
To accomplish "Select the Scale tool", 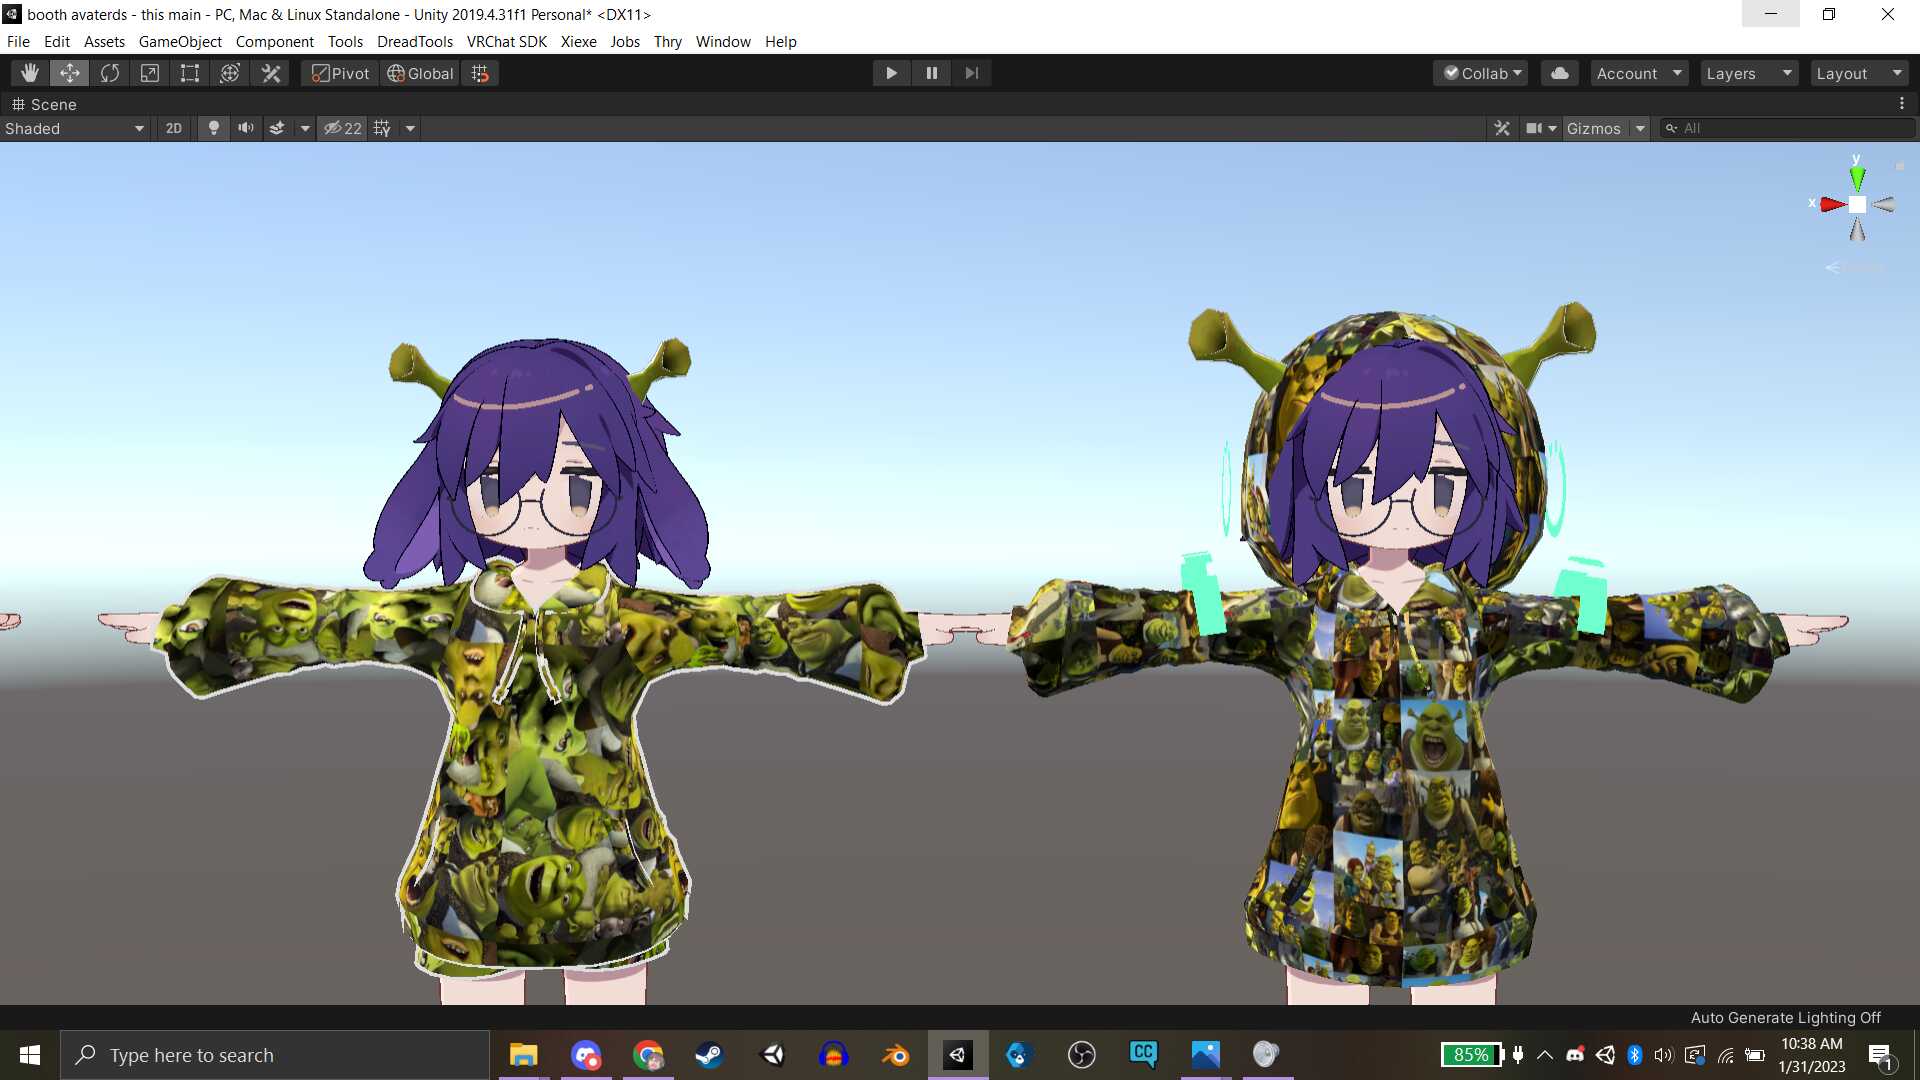I will pyautogui.click(x=150, y=73).
